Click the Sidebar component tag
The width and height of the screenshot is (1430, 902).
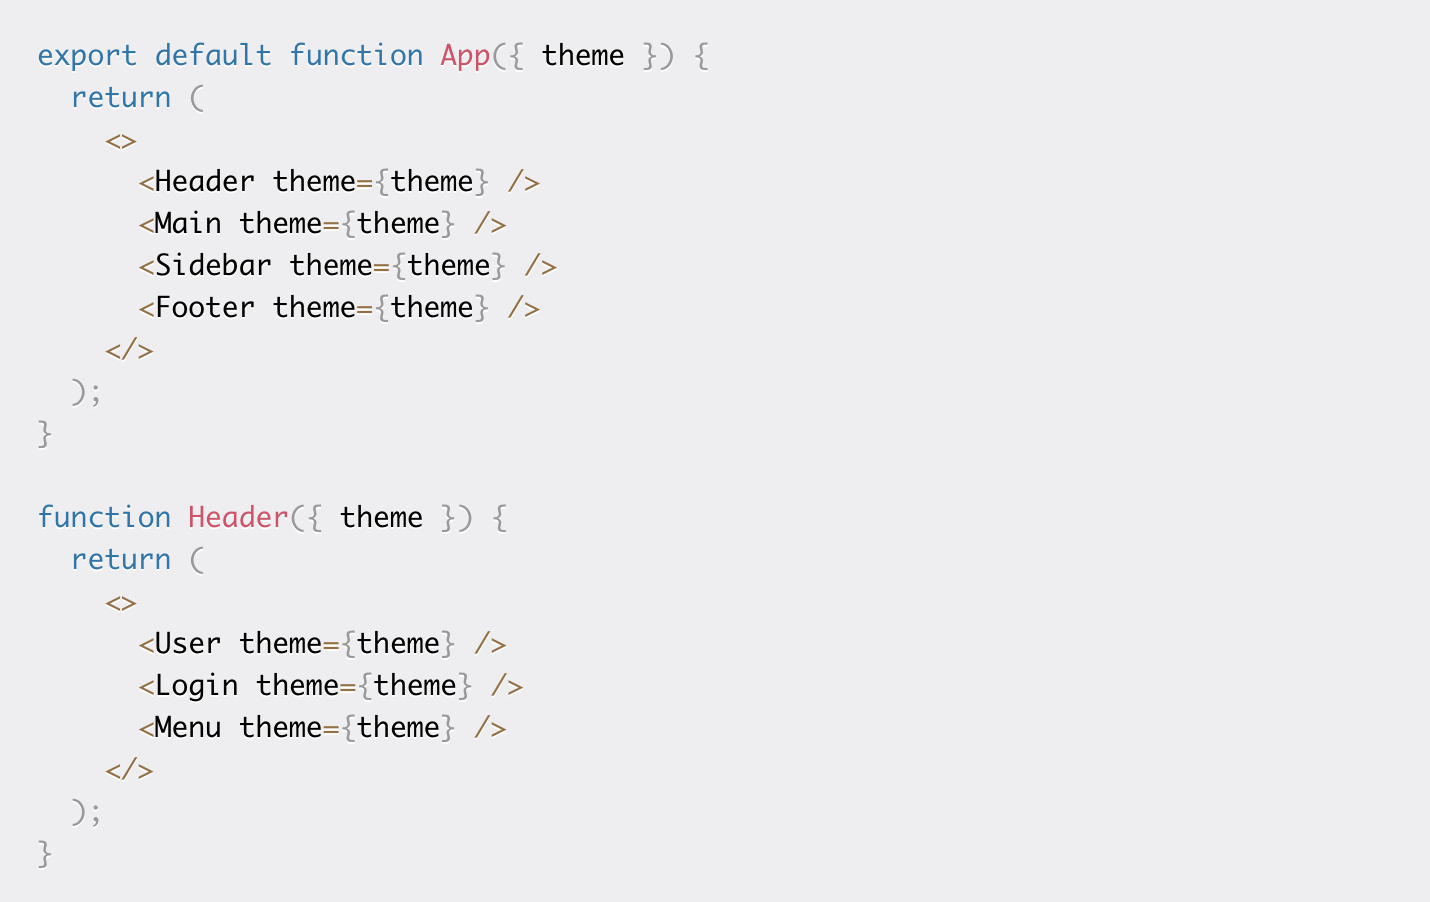tap(213, 265)
